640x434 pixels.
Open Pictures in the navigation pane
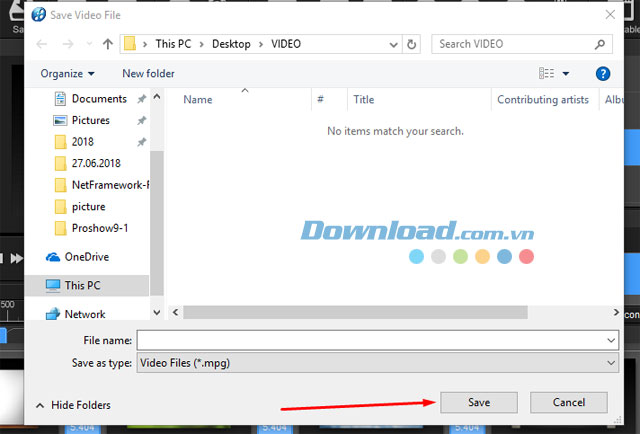pyautogui.click(x=82, y=120)
